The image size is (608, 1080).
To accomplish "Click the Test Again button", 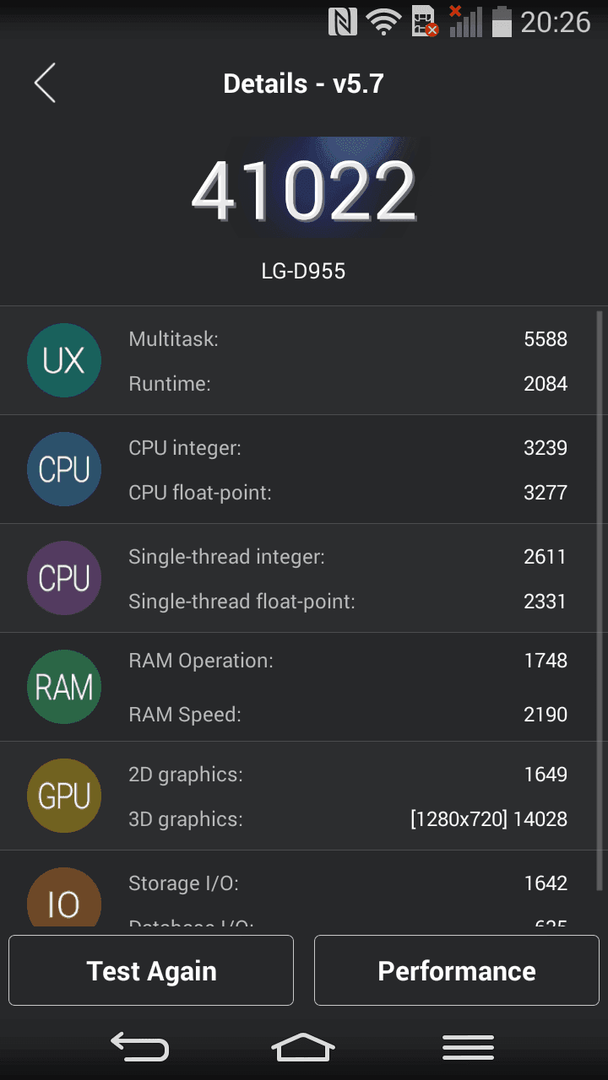I will click(x=151, y=970).
